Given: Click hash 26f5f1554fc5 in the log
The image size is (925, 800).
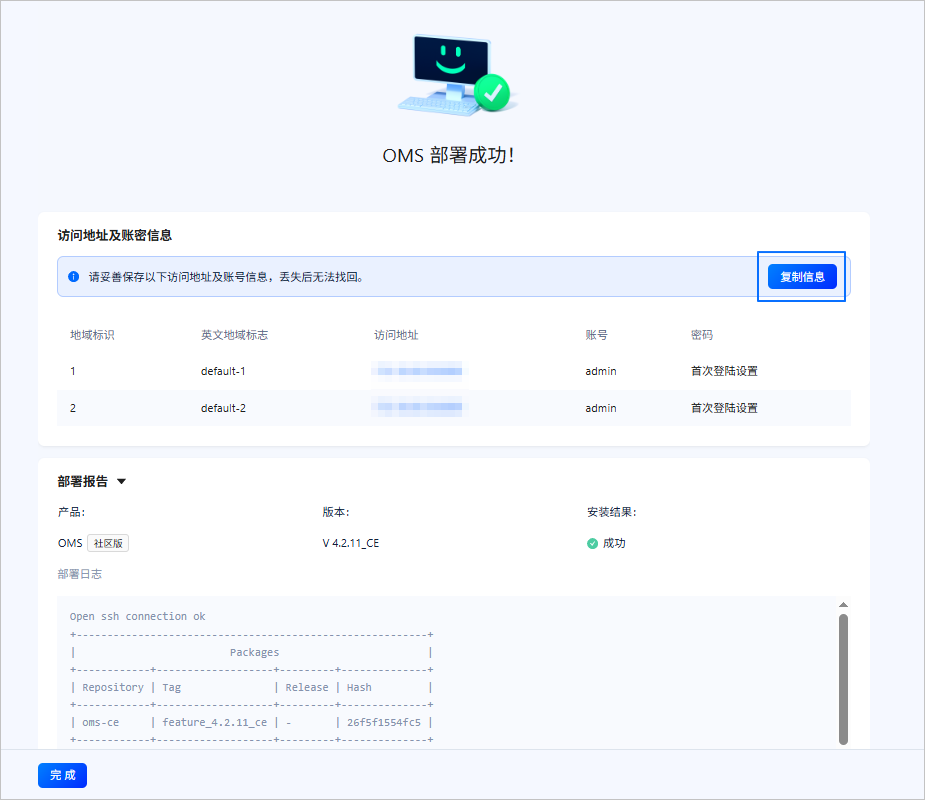Looking at the screenshot, I should [384, 722].
